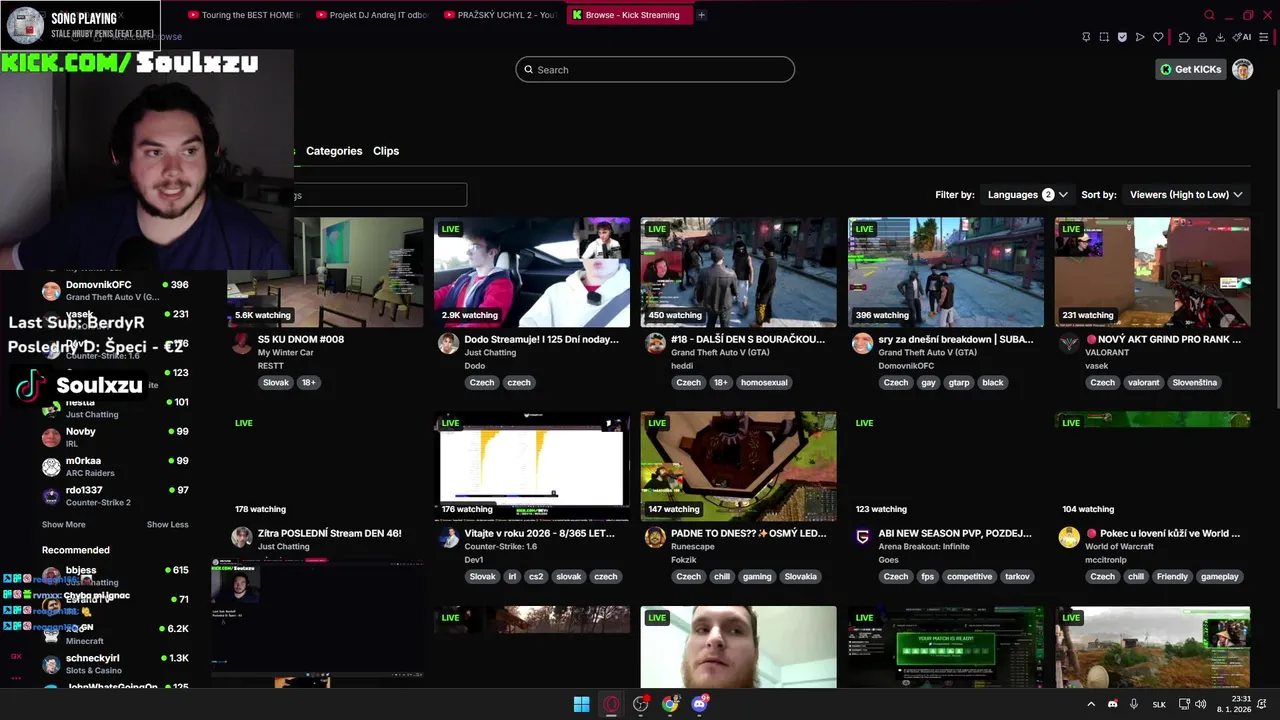
Task: Click the Slovakia tag under Fokzik stream
Action: [800, 576]
